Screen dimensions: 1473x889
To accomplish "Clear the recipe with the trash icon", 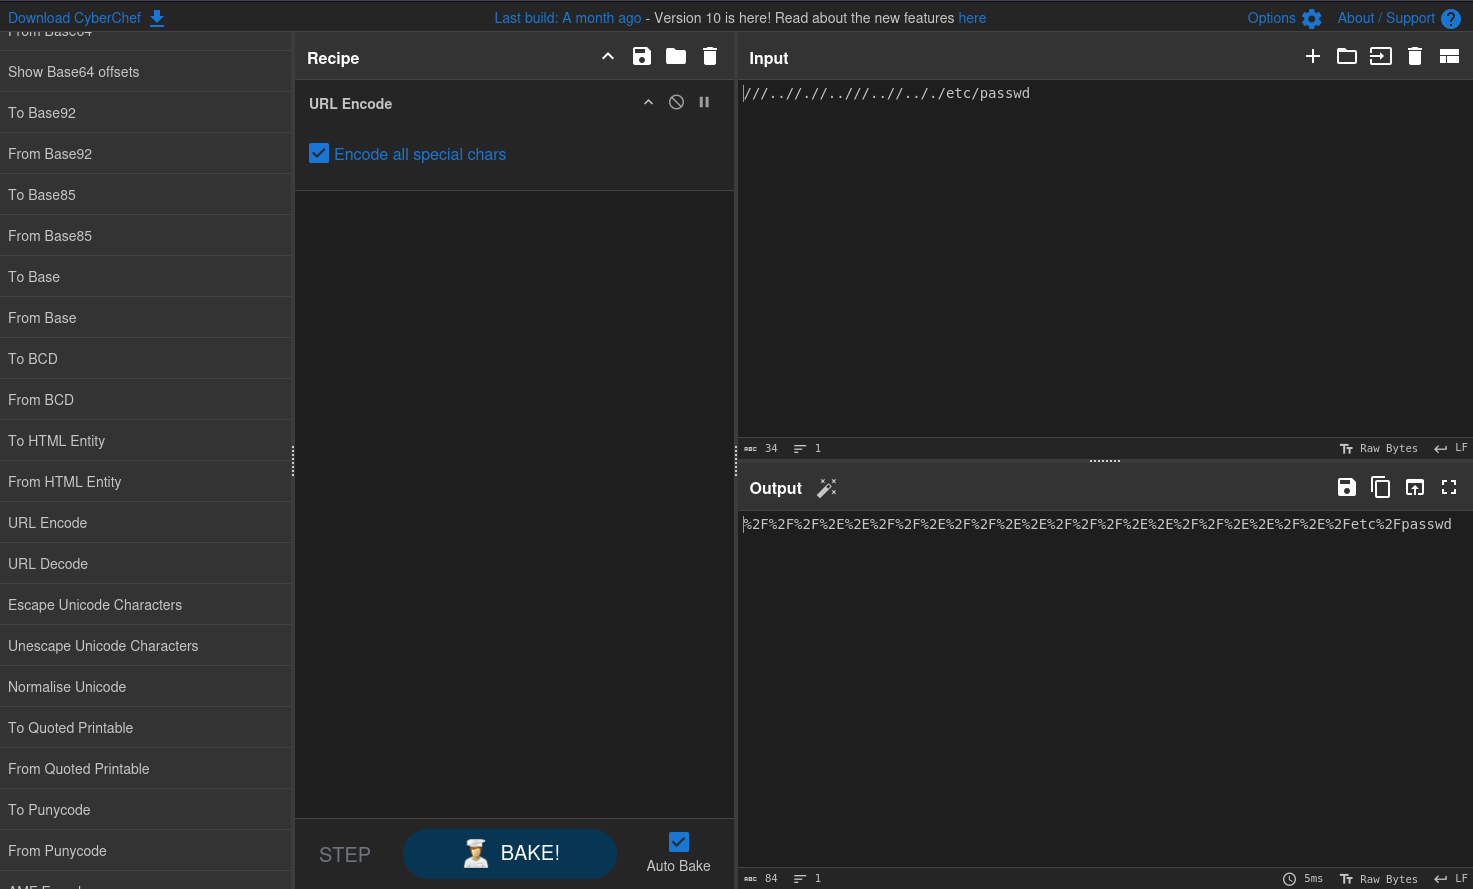I will (x=710, y=57).
